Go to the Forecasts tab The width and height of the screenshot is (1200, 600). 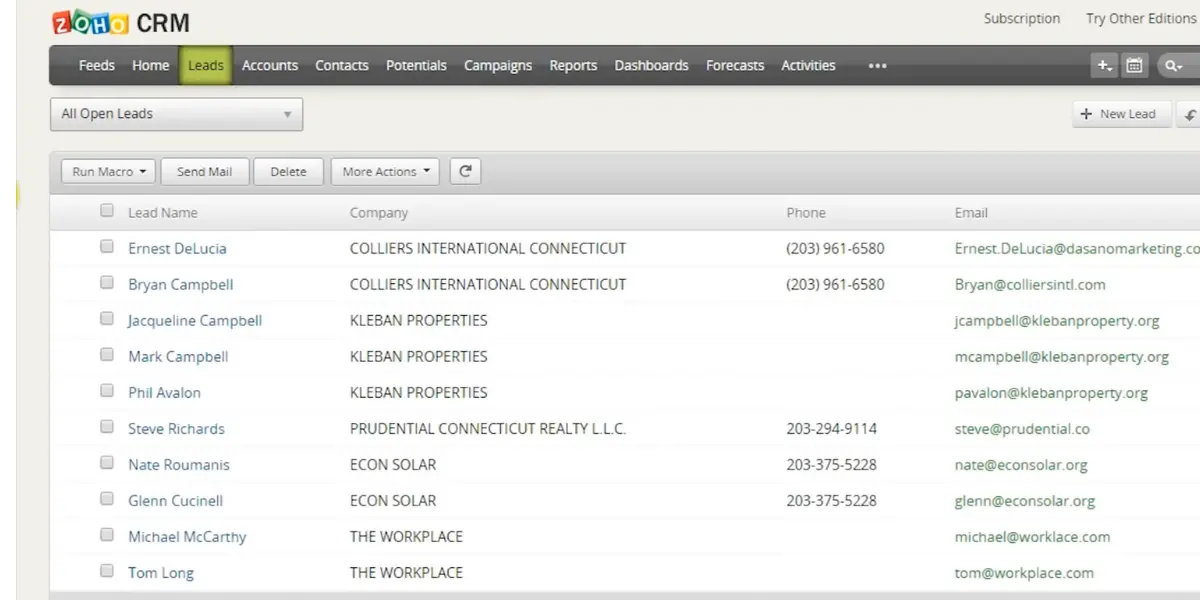735,66
